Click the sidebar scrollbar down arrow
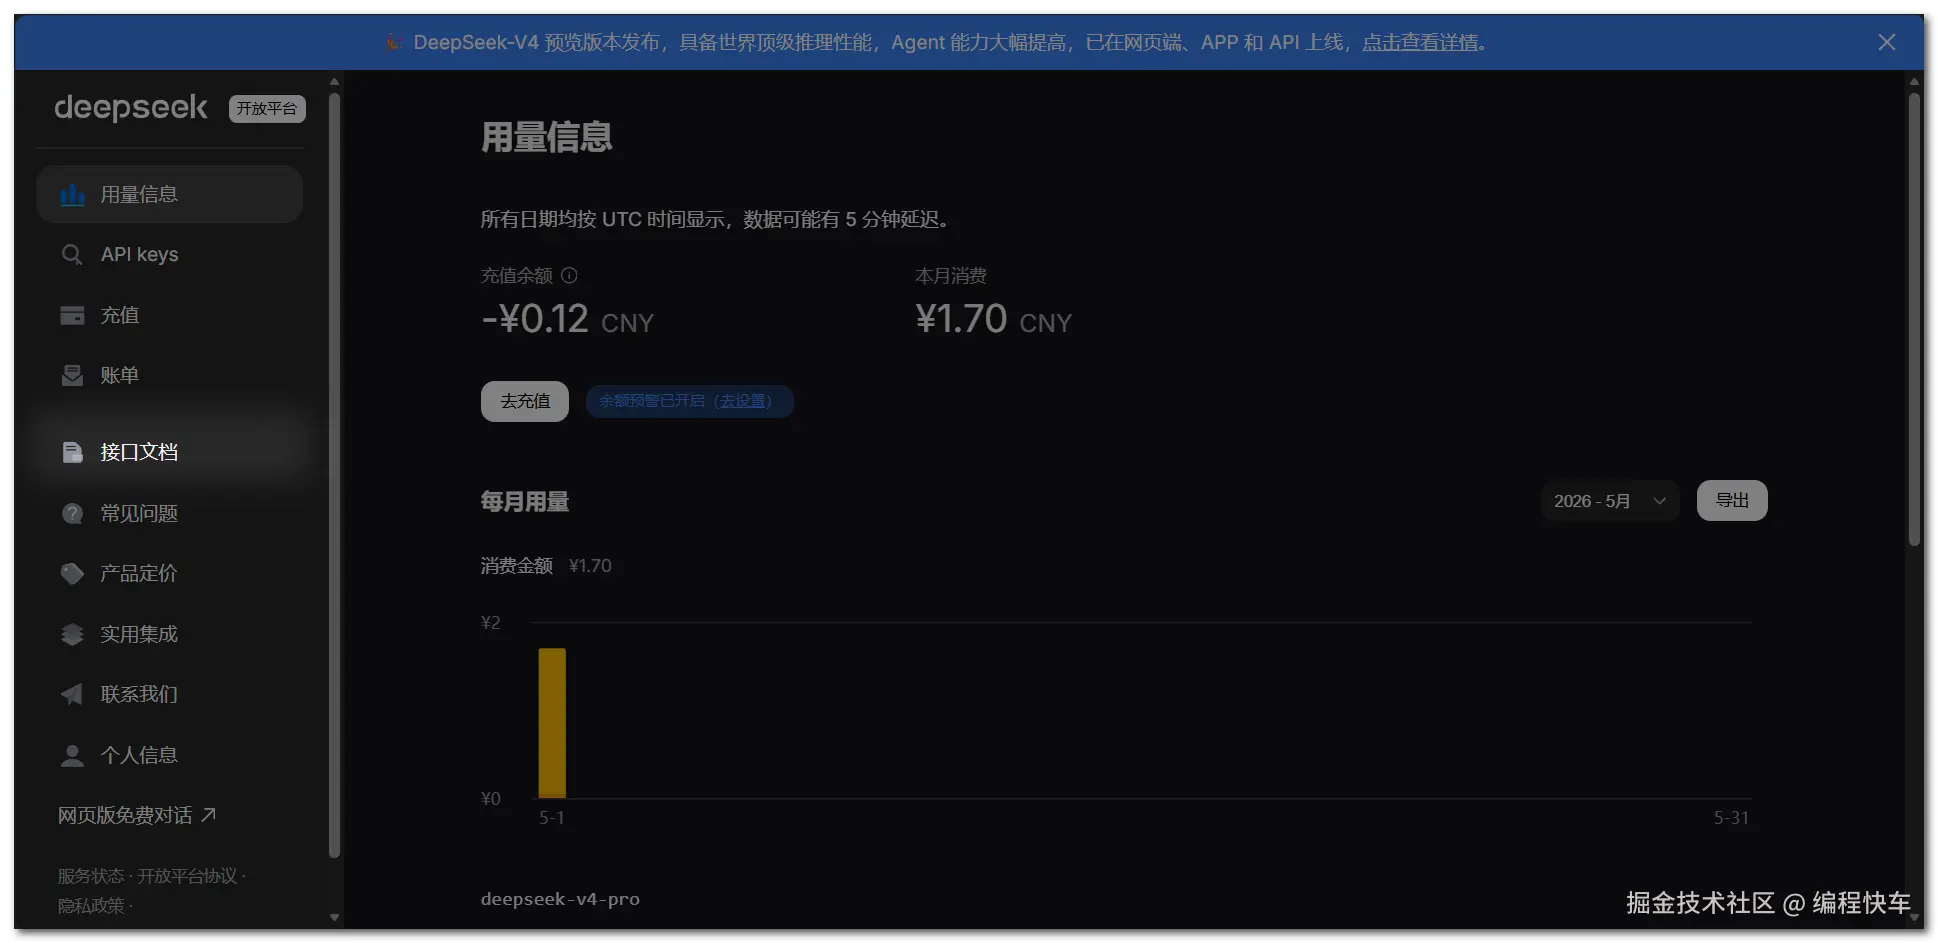1938x943 pixels. [334, 917]
